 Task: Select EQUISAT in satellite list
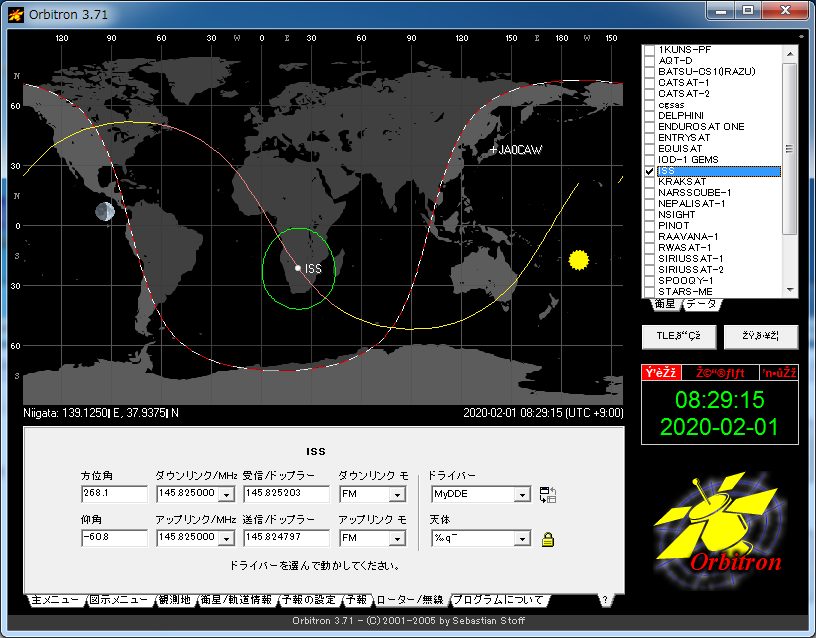tap(680, 149)
